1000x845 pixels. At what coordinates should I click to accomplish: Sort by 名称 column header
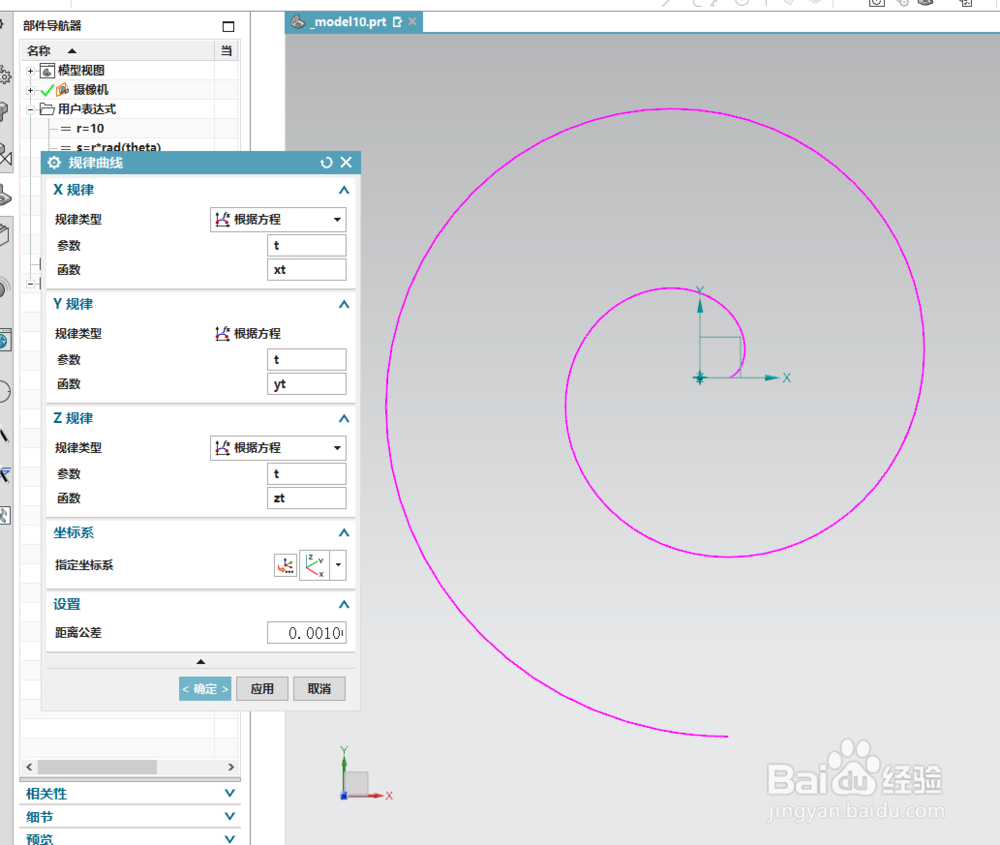118,50
